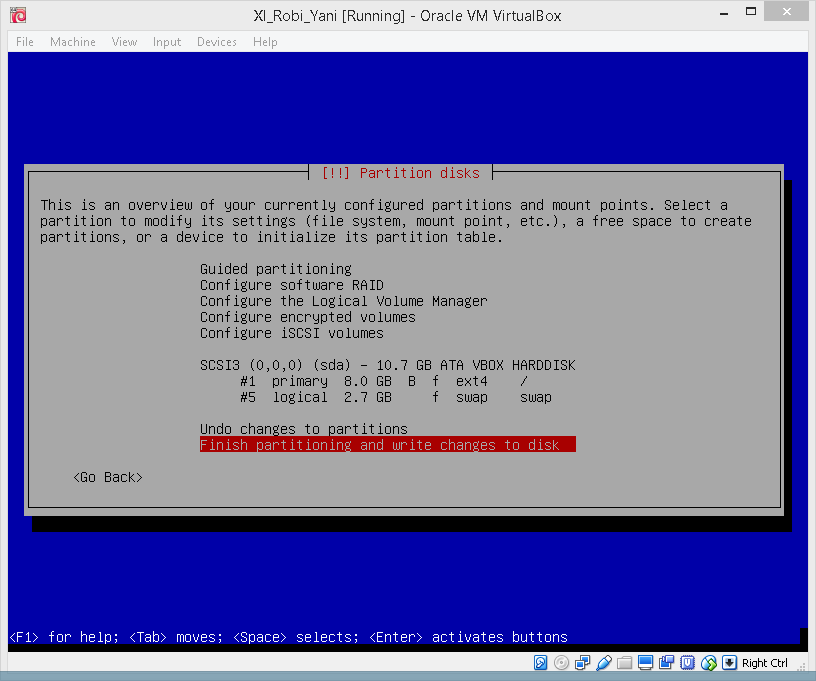Click the USB devices status icon

[604, 662]
